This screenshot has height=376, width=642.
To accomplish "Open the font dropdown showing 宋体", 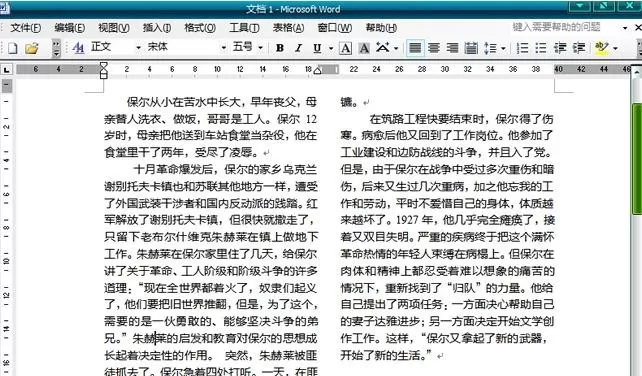I will click(x=224, y=48).
